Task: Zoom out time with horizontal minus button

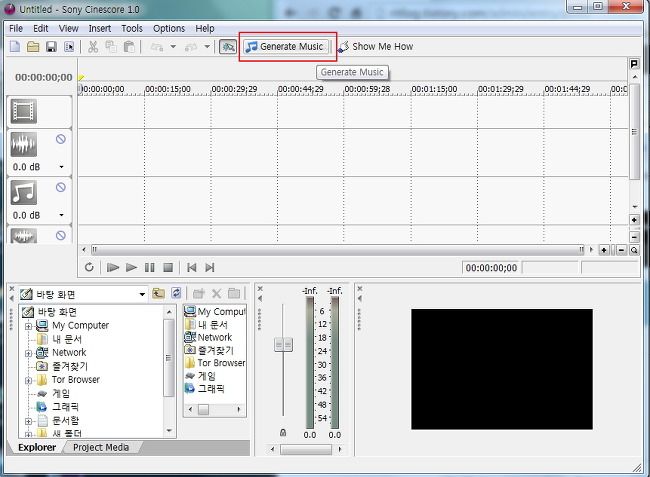Action: 621,250
